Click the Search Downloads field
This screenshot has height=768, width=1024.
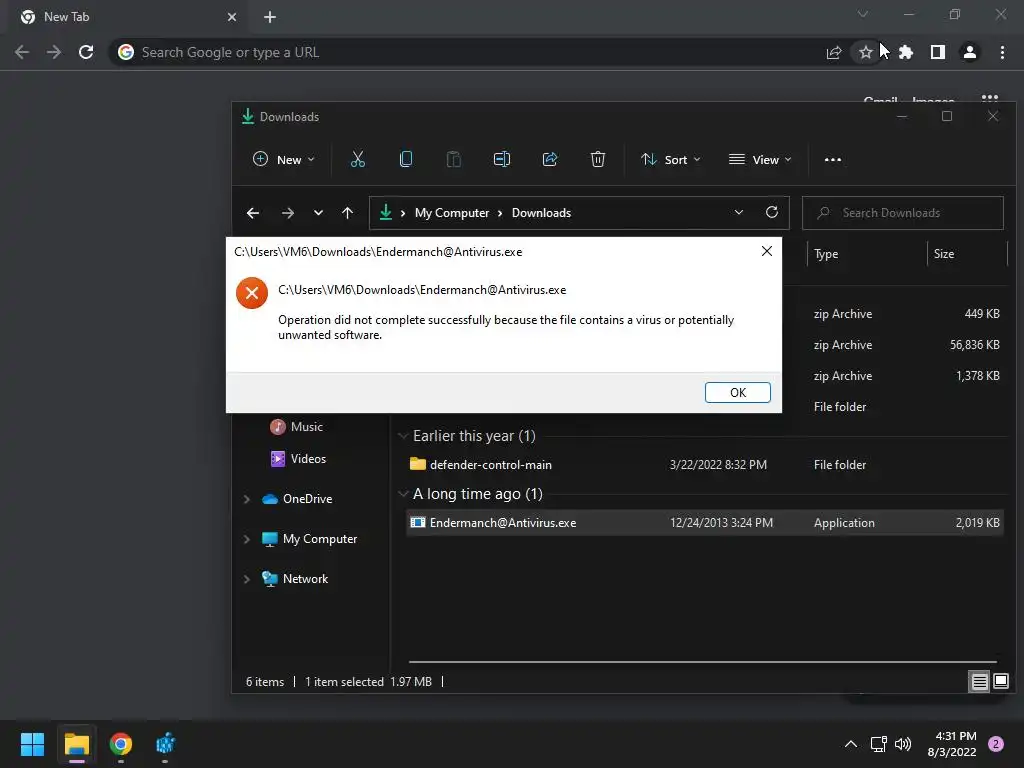coord(903,213)
